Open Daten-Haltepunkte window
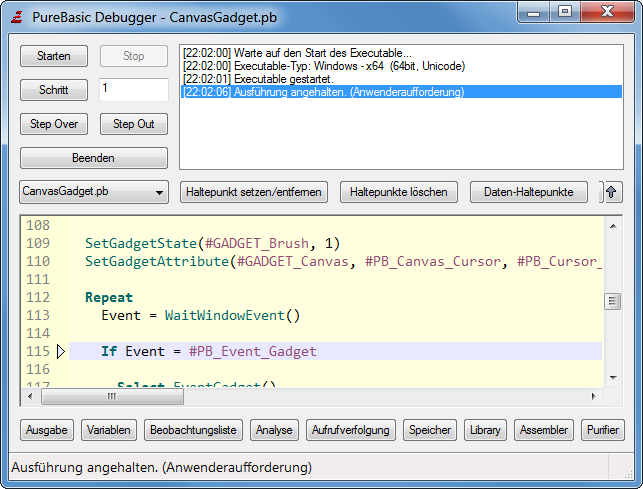 (529, 192)
